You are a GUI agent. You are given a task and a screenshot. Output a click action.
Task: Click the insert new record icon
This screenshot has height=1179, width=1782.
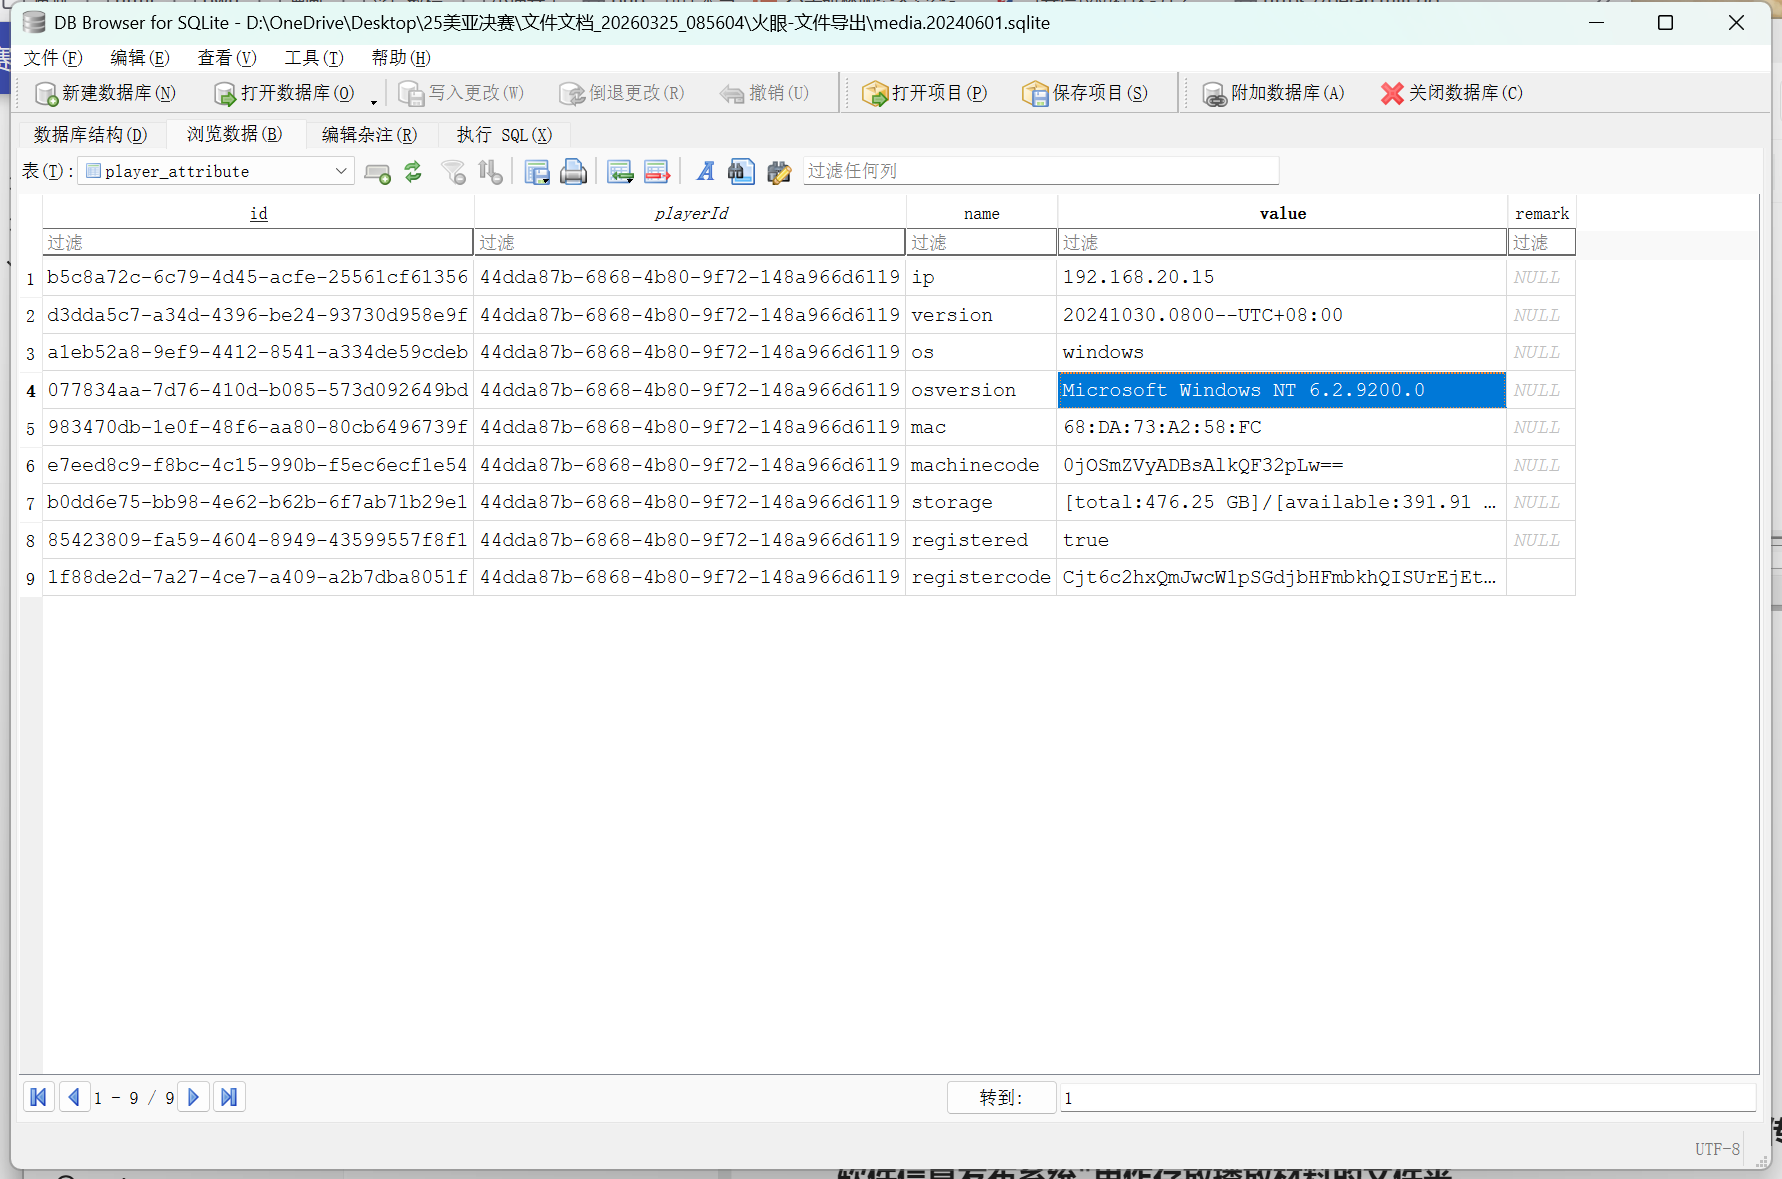pos(377,172)
